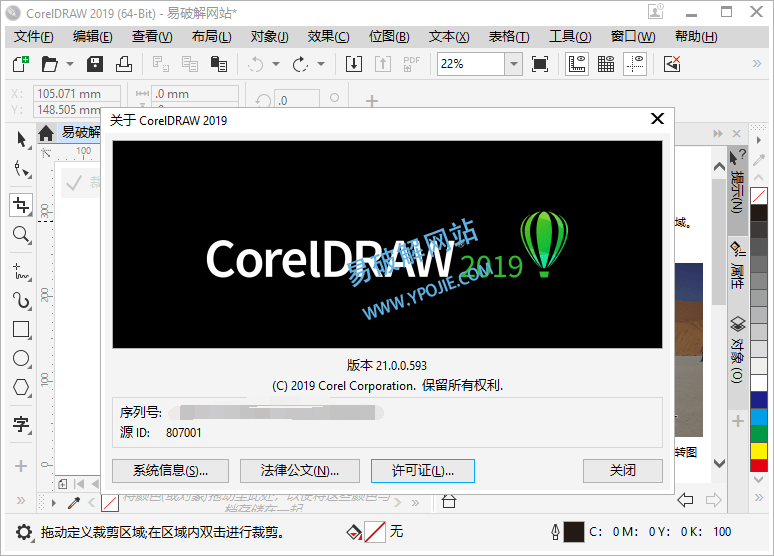The width and height of the screenshot is (774, 556).
Task: Switch to the 对象(O) docker tab
Action: point(737,350)
